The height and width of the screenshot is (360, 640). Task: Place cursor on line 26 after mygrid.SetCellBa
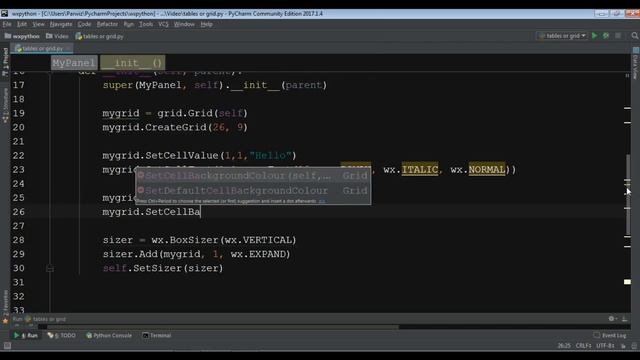(200, 212)
